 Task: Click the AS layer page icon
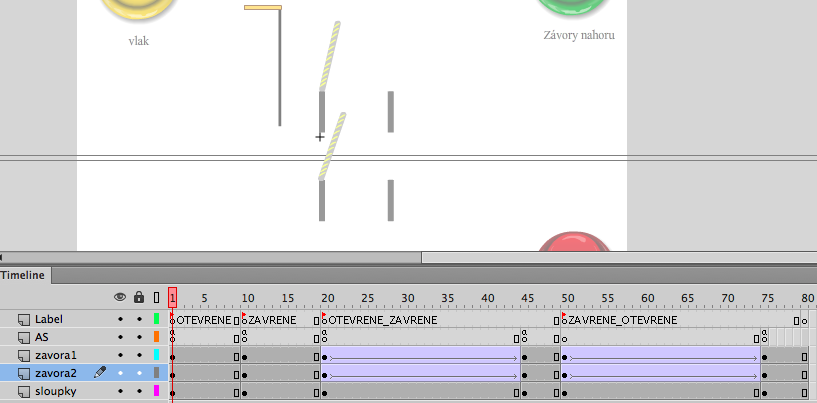[x=23, y=337]
